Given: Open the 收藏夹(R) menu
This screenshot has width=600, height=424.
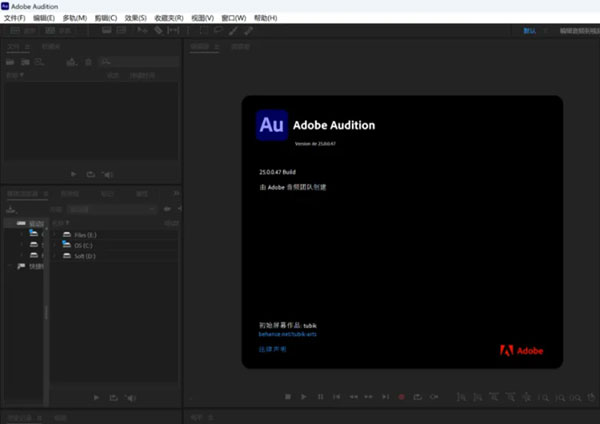Looking at the screenshot, I should click(x=169, y=18).
